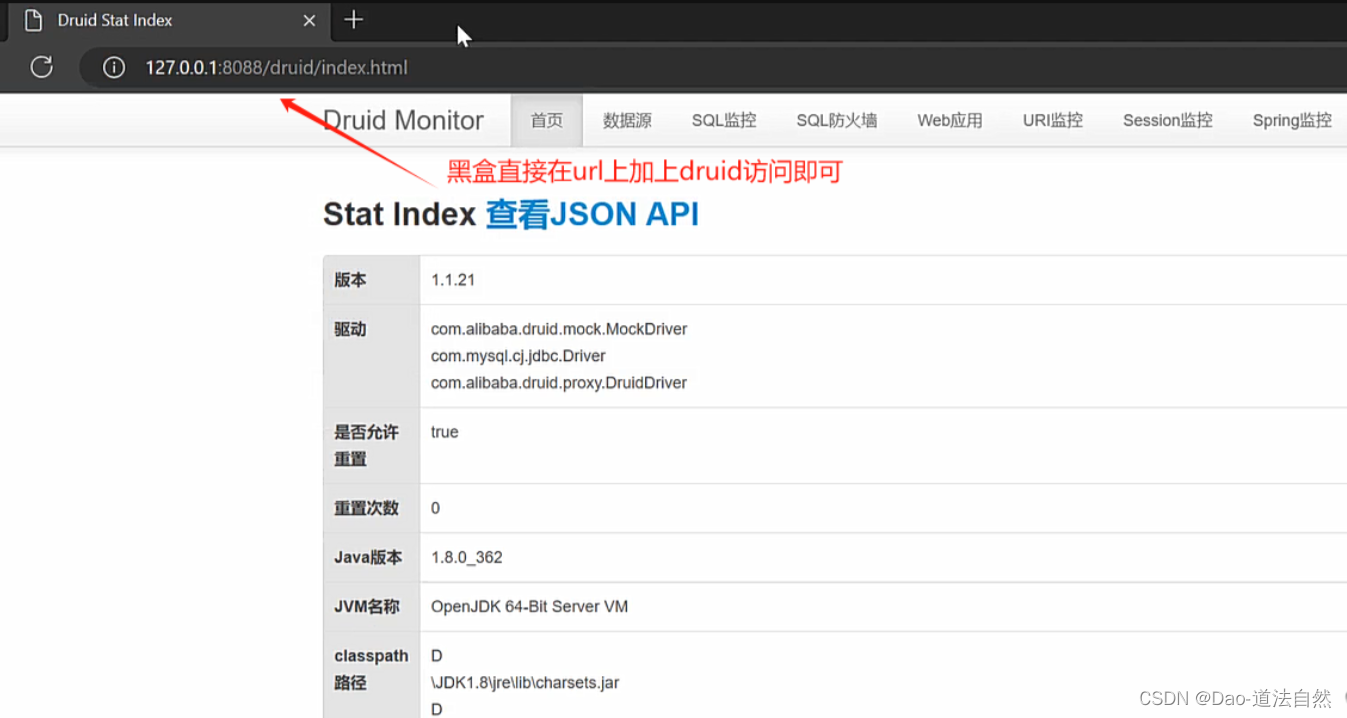
Task: Select the Druid Stat Index browser tab
Action: (167, 20)
